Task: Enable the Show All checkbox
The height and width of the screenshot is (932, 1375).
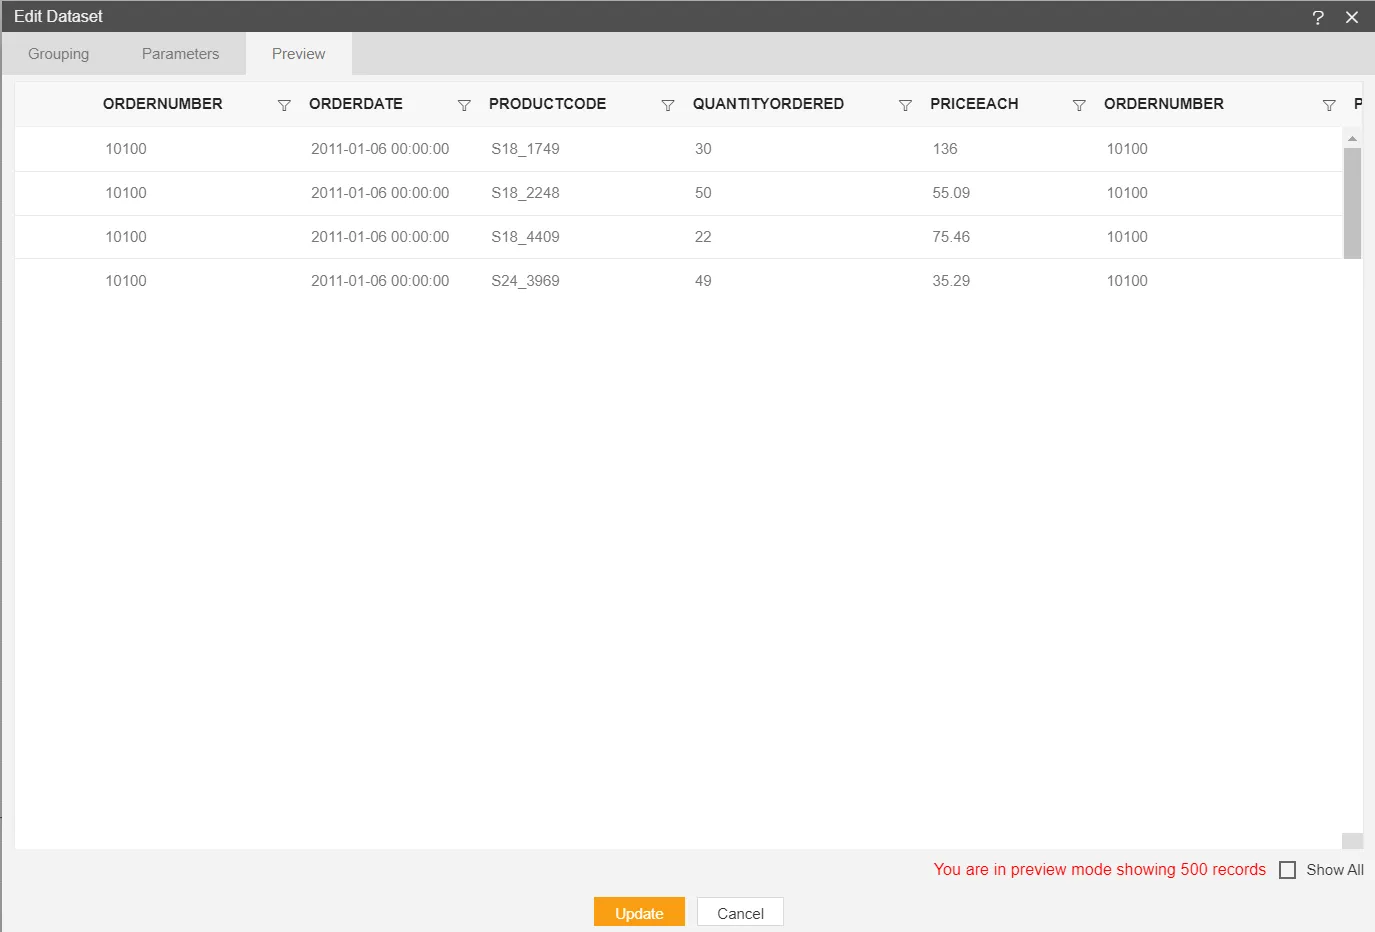Action: (x=1288, y=870)
